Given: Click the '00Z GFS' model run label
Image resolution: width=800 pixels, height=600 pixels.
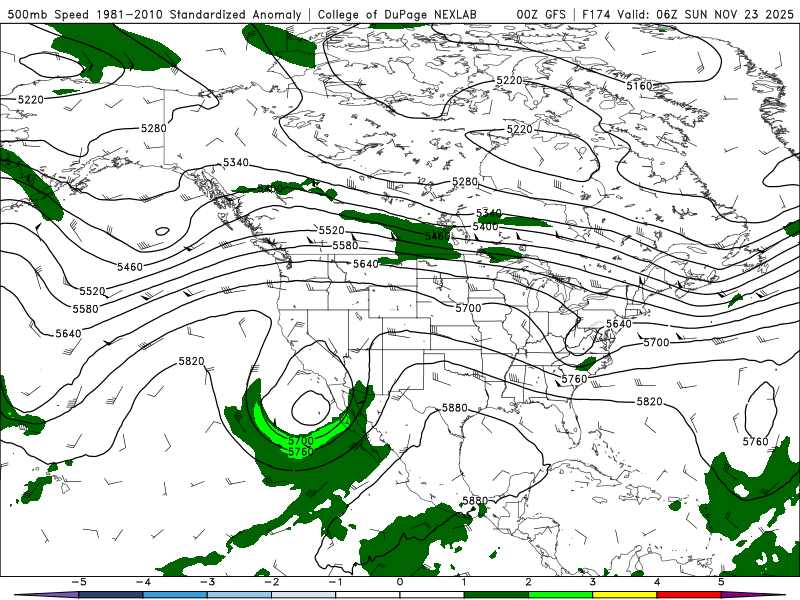Looking at the screenshot, I should coord(541,14).
